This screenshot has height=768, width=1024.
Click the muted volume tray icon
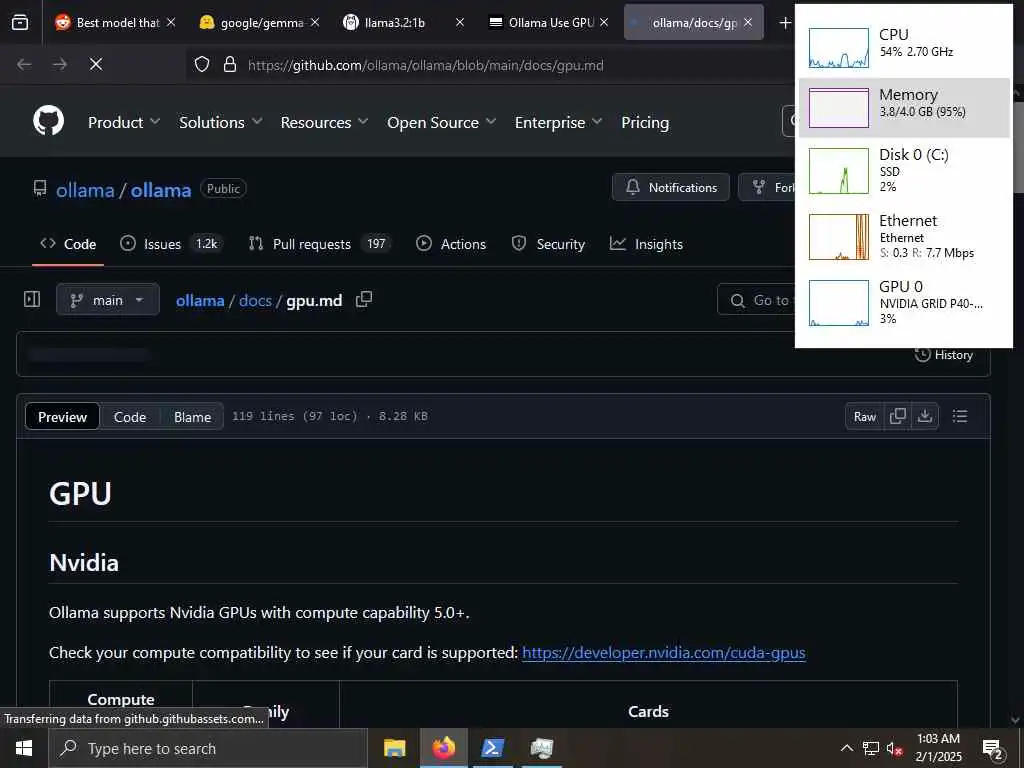[895, 748]
